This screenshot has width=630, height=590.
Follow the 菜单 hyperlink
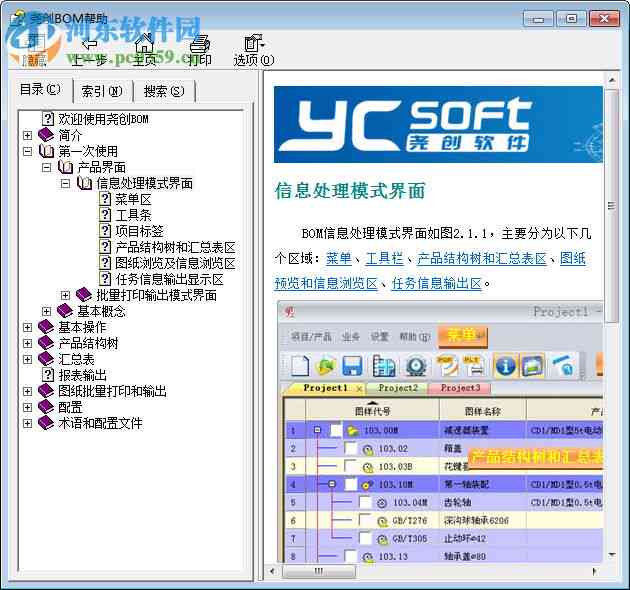tap(339, 258)
